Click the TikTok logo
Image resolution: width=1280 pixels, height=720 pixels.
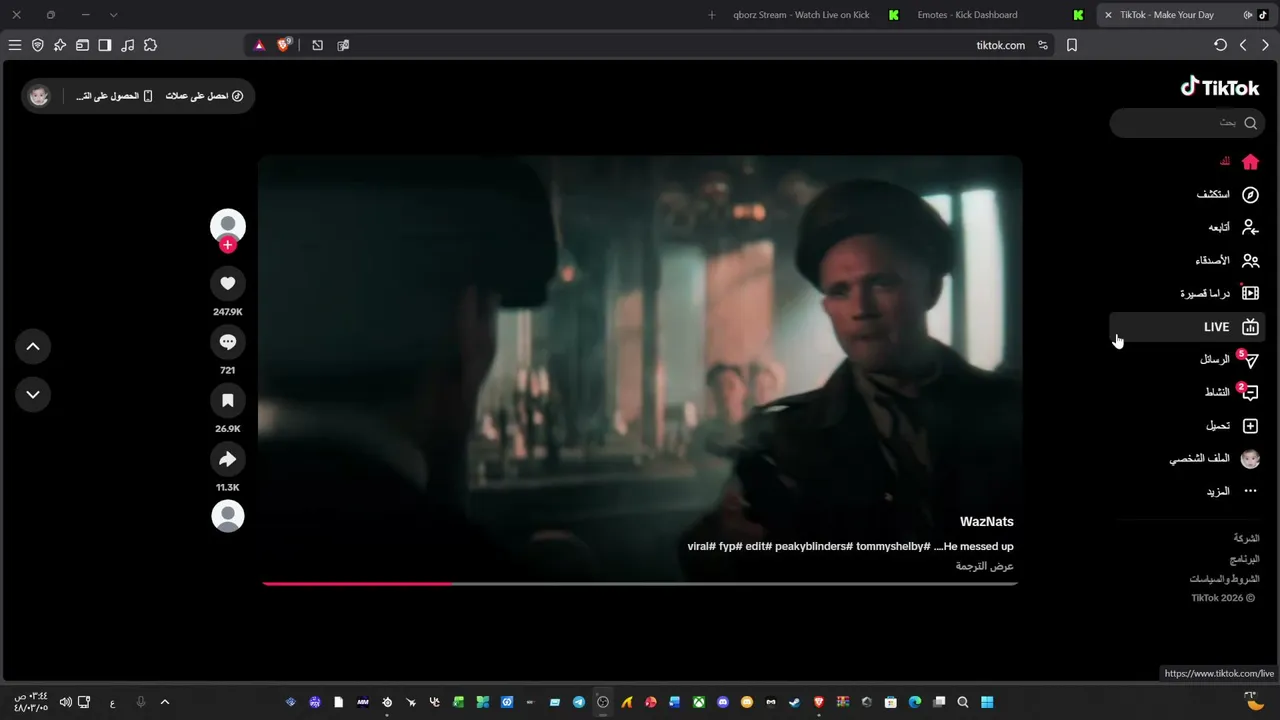(1220, 87)
